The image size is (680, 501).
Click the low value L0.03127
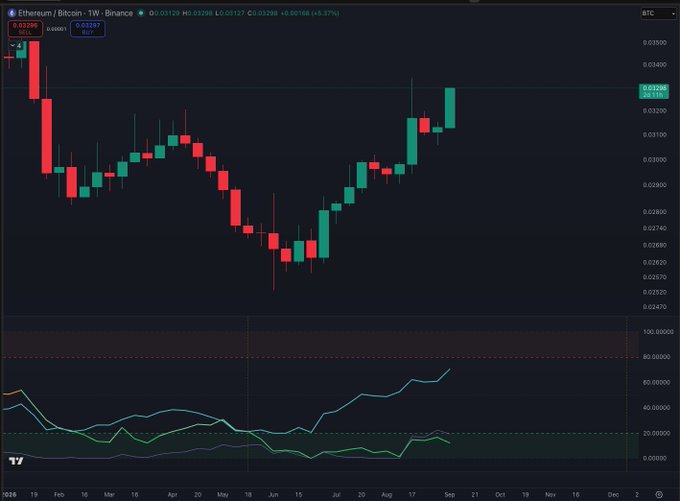coord(231,13)
